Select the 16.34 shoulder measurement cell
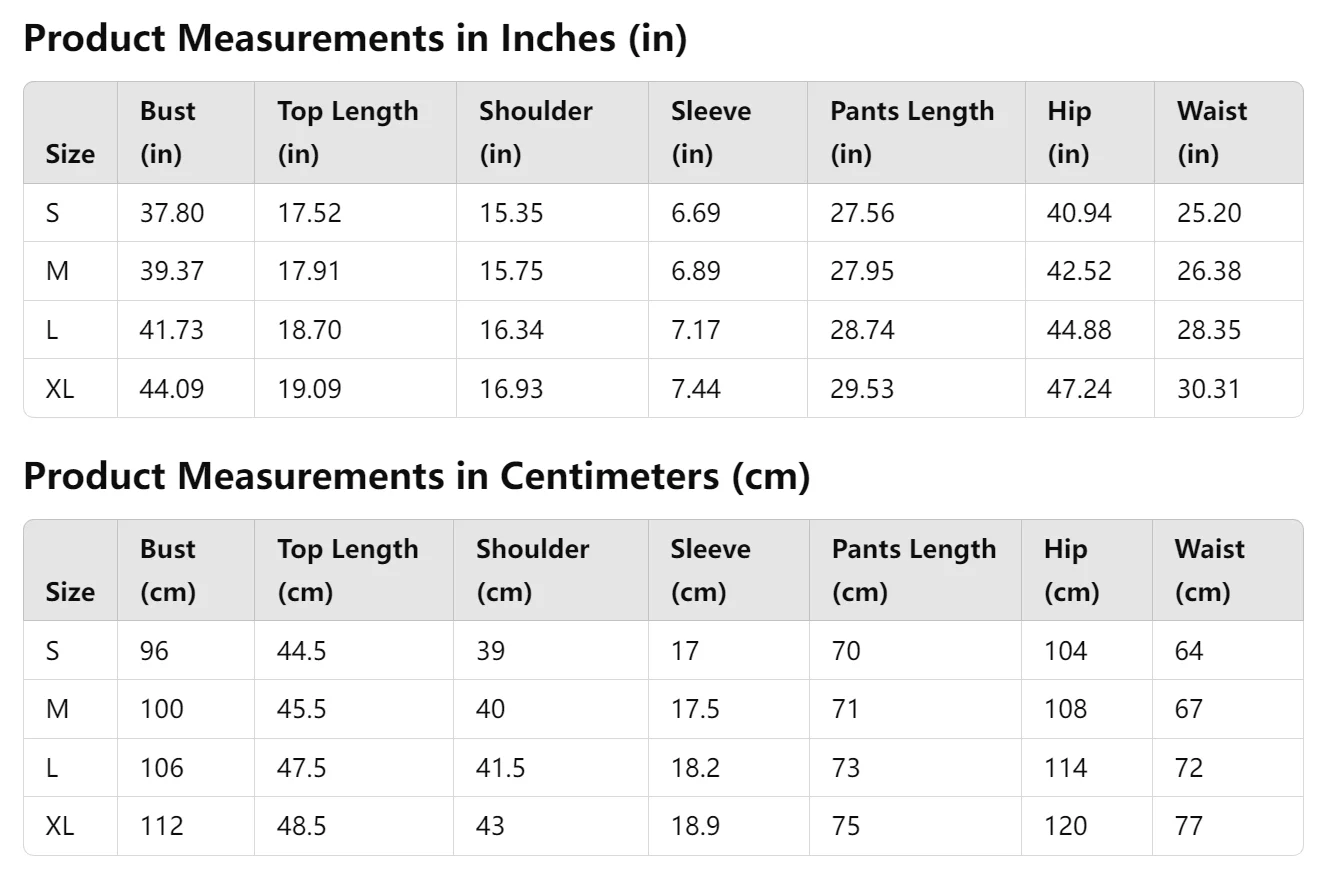The height and width of the screenshot is (874, 1324). [511, 330]
